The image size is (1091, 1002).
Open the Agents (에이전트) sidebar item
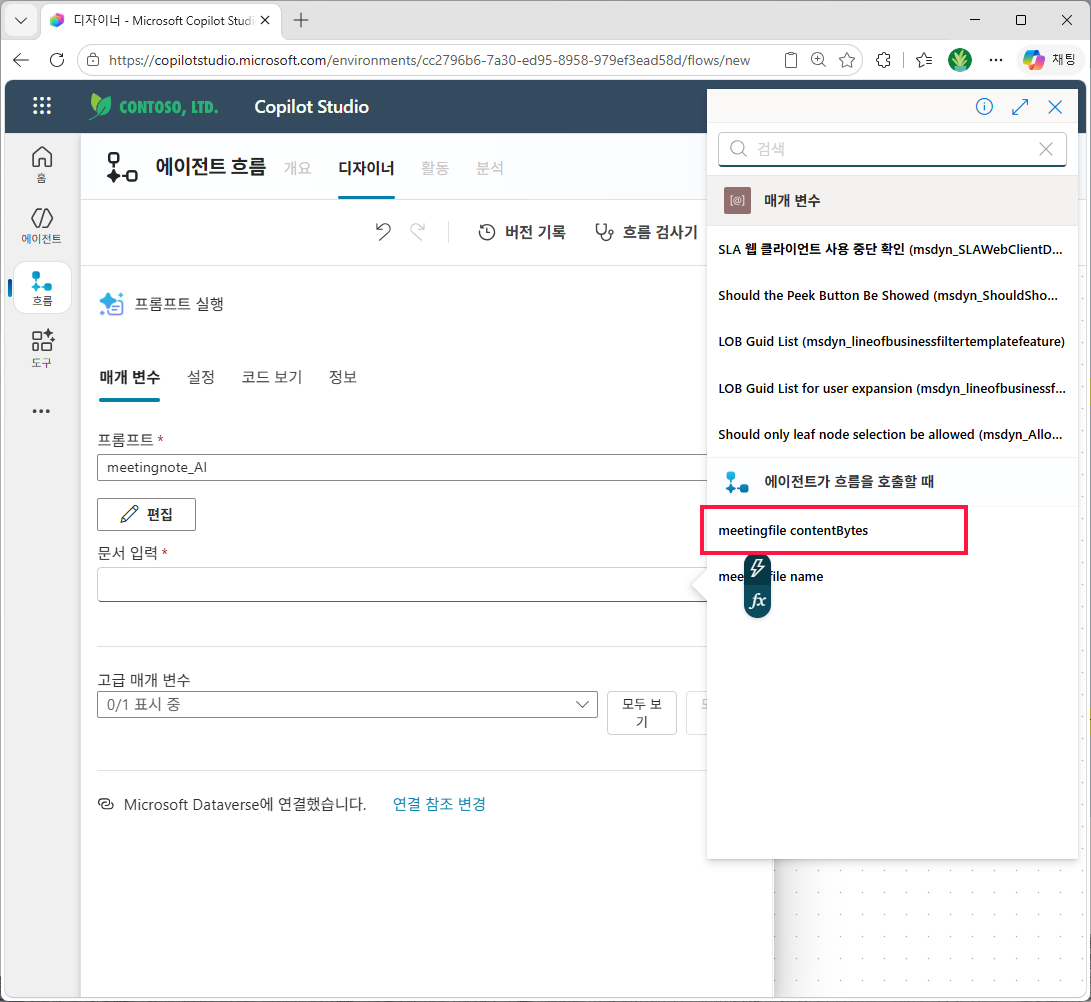click(x=42, y=226)
